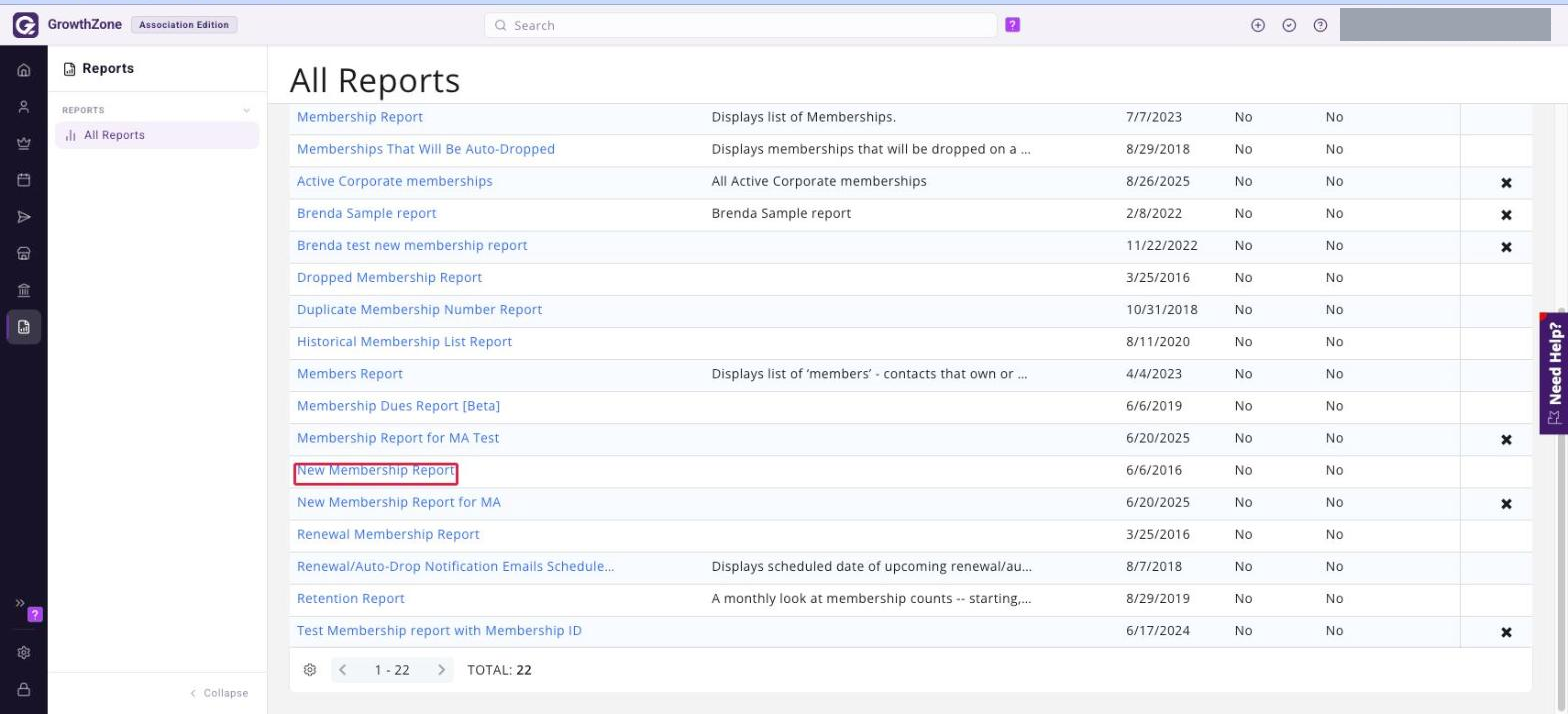Delete Brenda test new membership report
Image resolution: width=1568 pixels, height=714 pixels.
pos(1506,247)
